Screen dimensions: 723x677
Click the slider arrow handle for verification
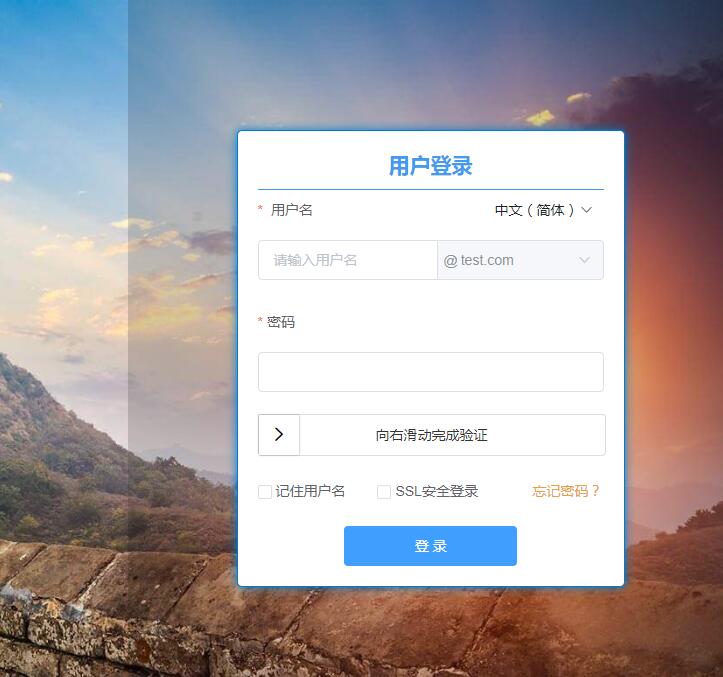coord(279,434)
